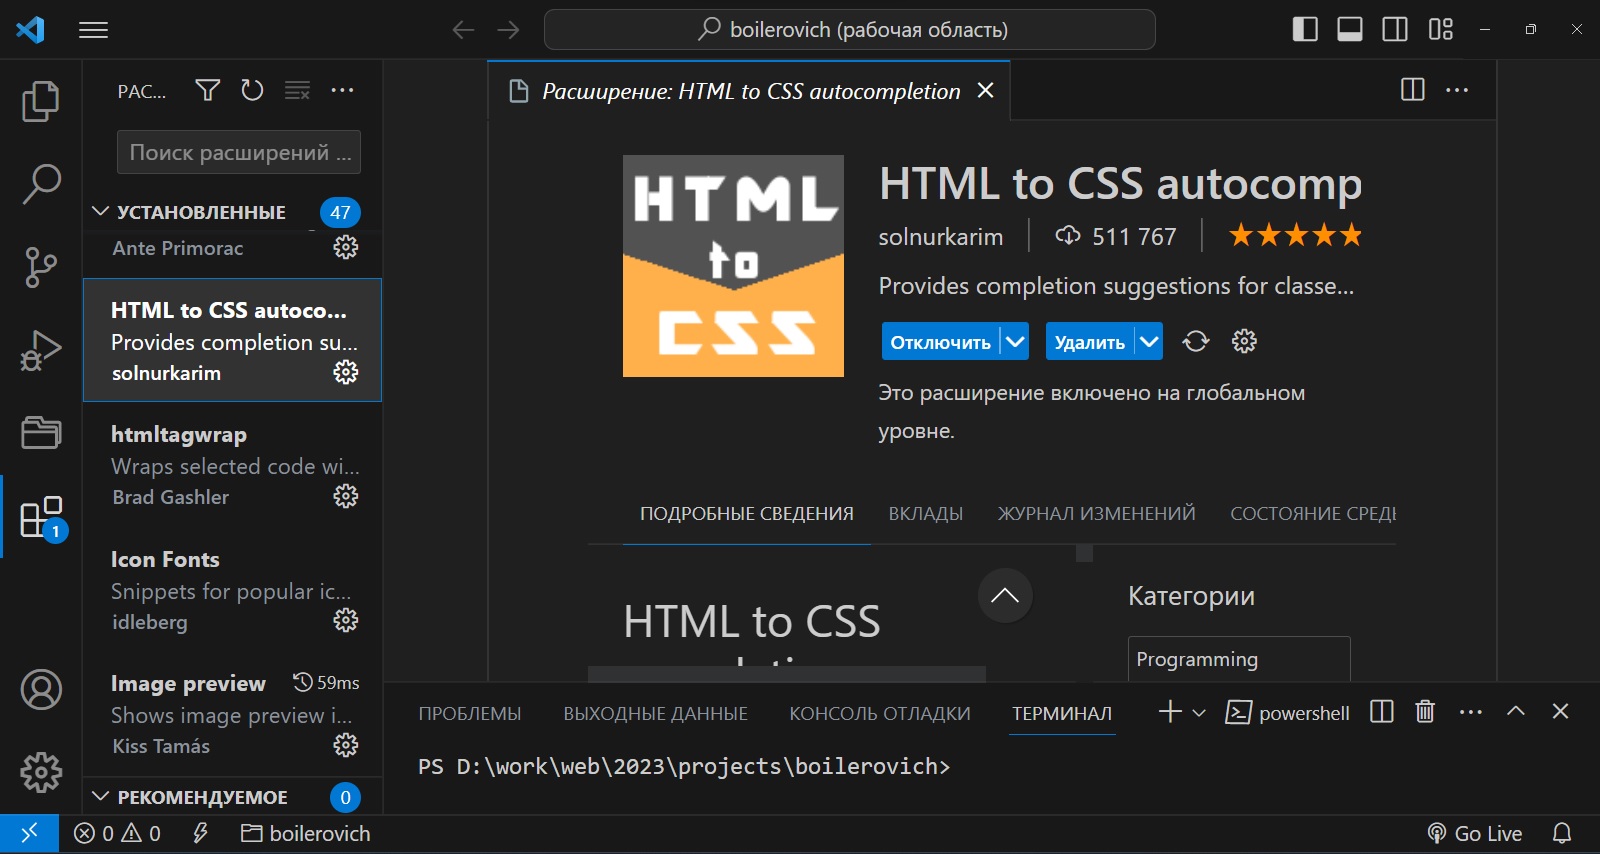The image size is (1600, 854).
Task: Switch to the ЖУРНАЛ ИЗМЕНЕНИЙ tab
Action: click(x=1096, y=513)
